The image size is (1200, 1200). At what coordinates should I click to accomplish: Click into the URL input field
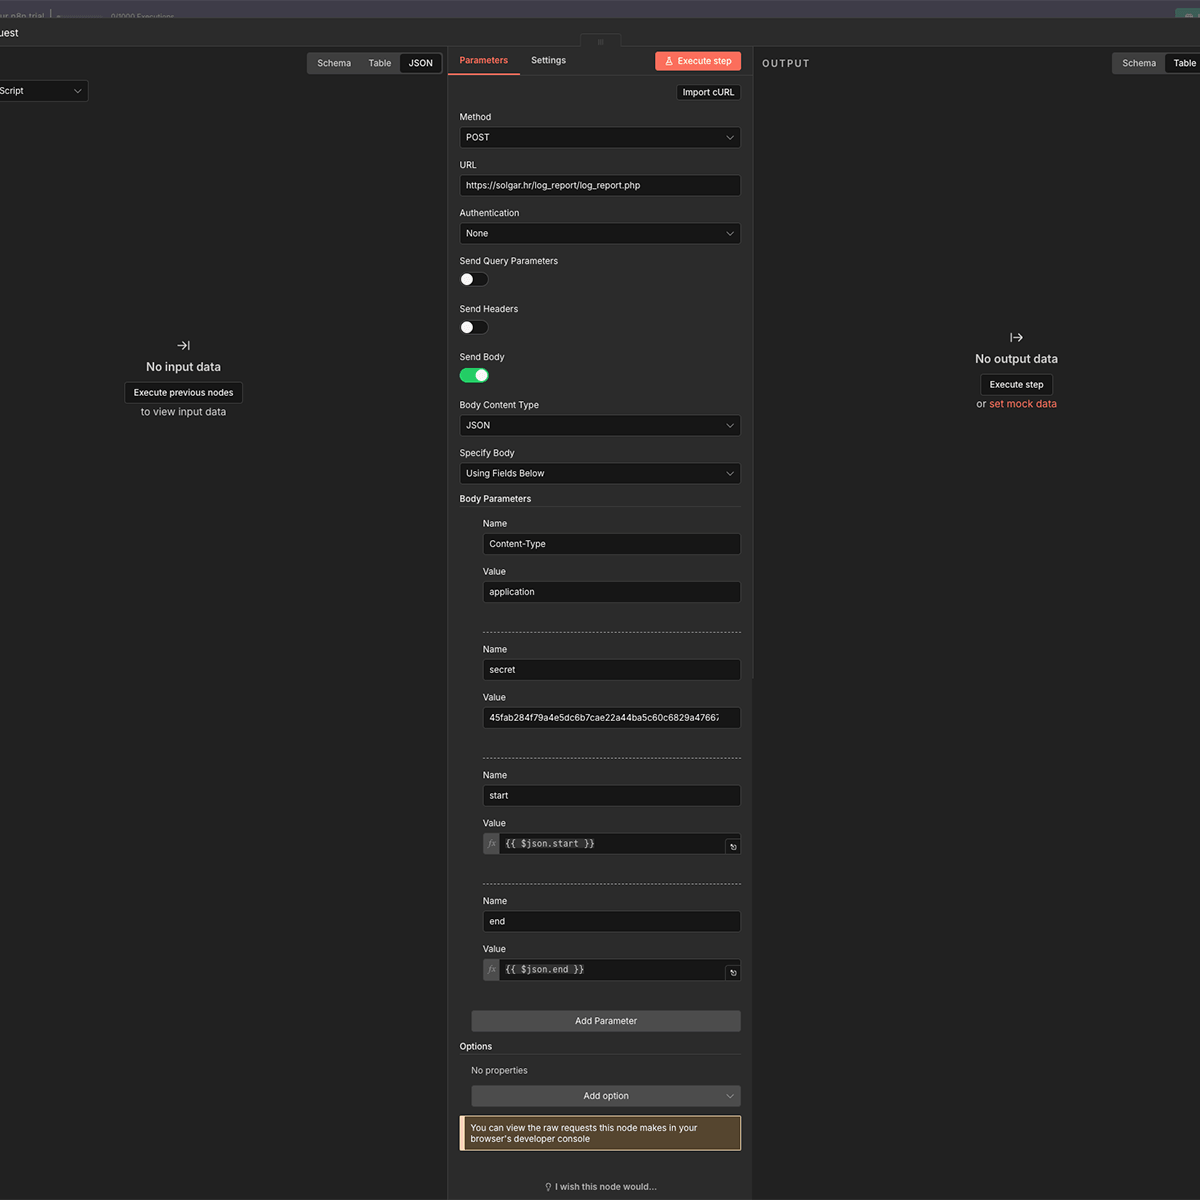tap(600, 186)
